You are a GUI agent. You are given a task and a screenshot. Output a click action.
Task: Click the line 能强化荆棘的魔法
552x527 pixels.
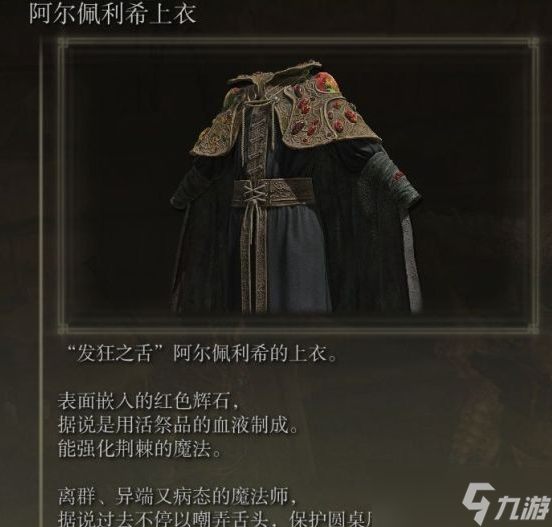coord(139,448)
